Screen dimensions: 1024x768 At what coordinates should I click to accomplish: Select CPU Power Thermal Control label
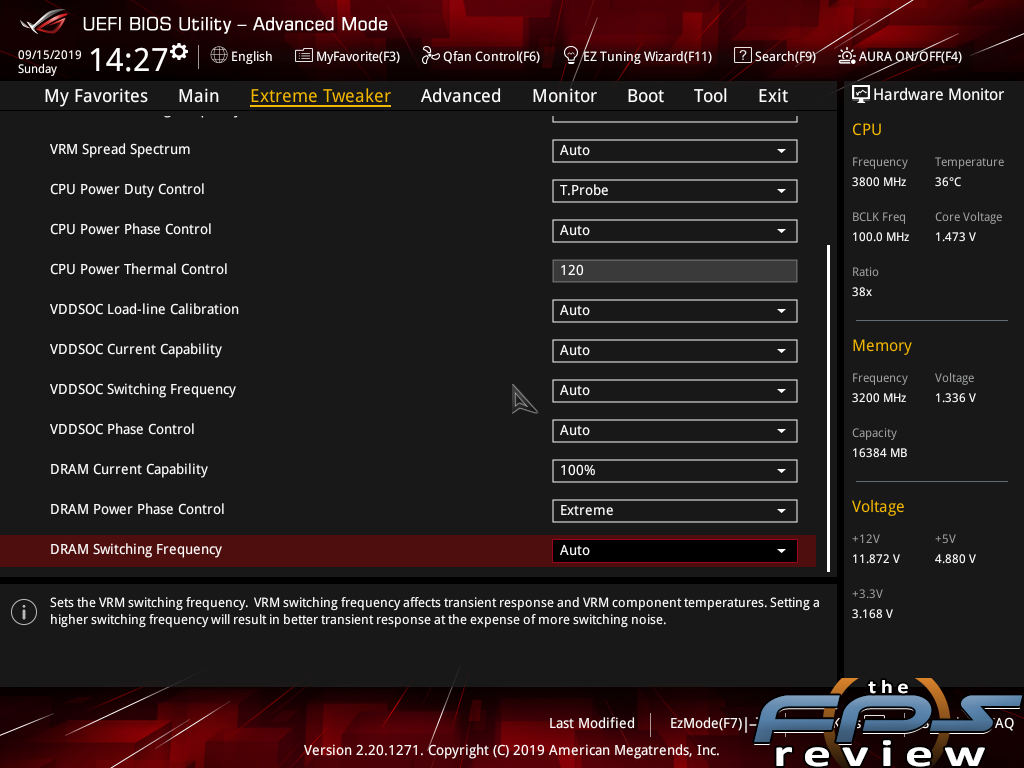[x=138, y=269]
